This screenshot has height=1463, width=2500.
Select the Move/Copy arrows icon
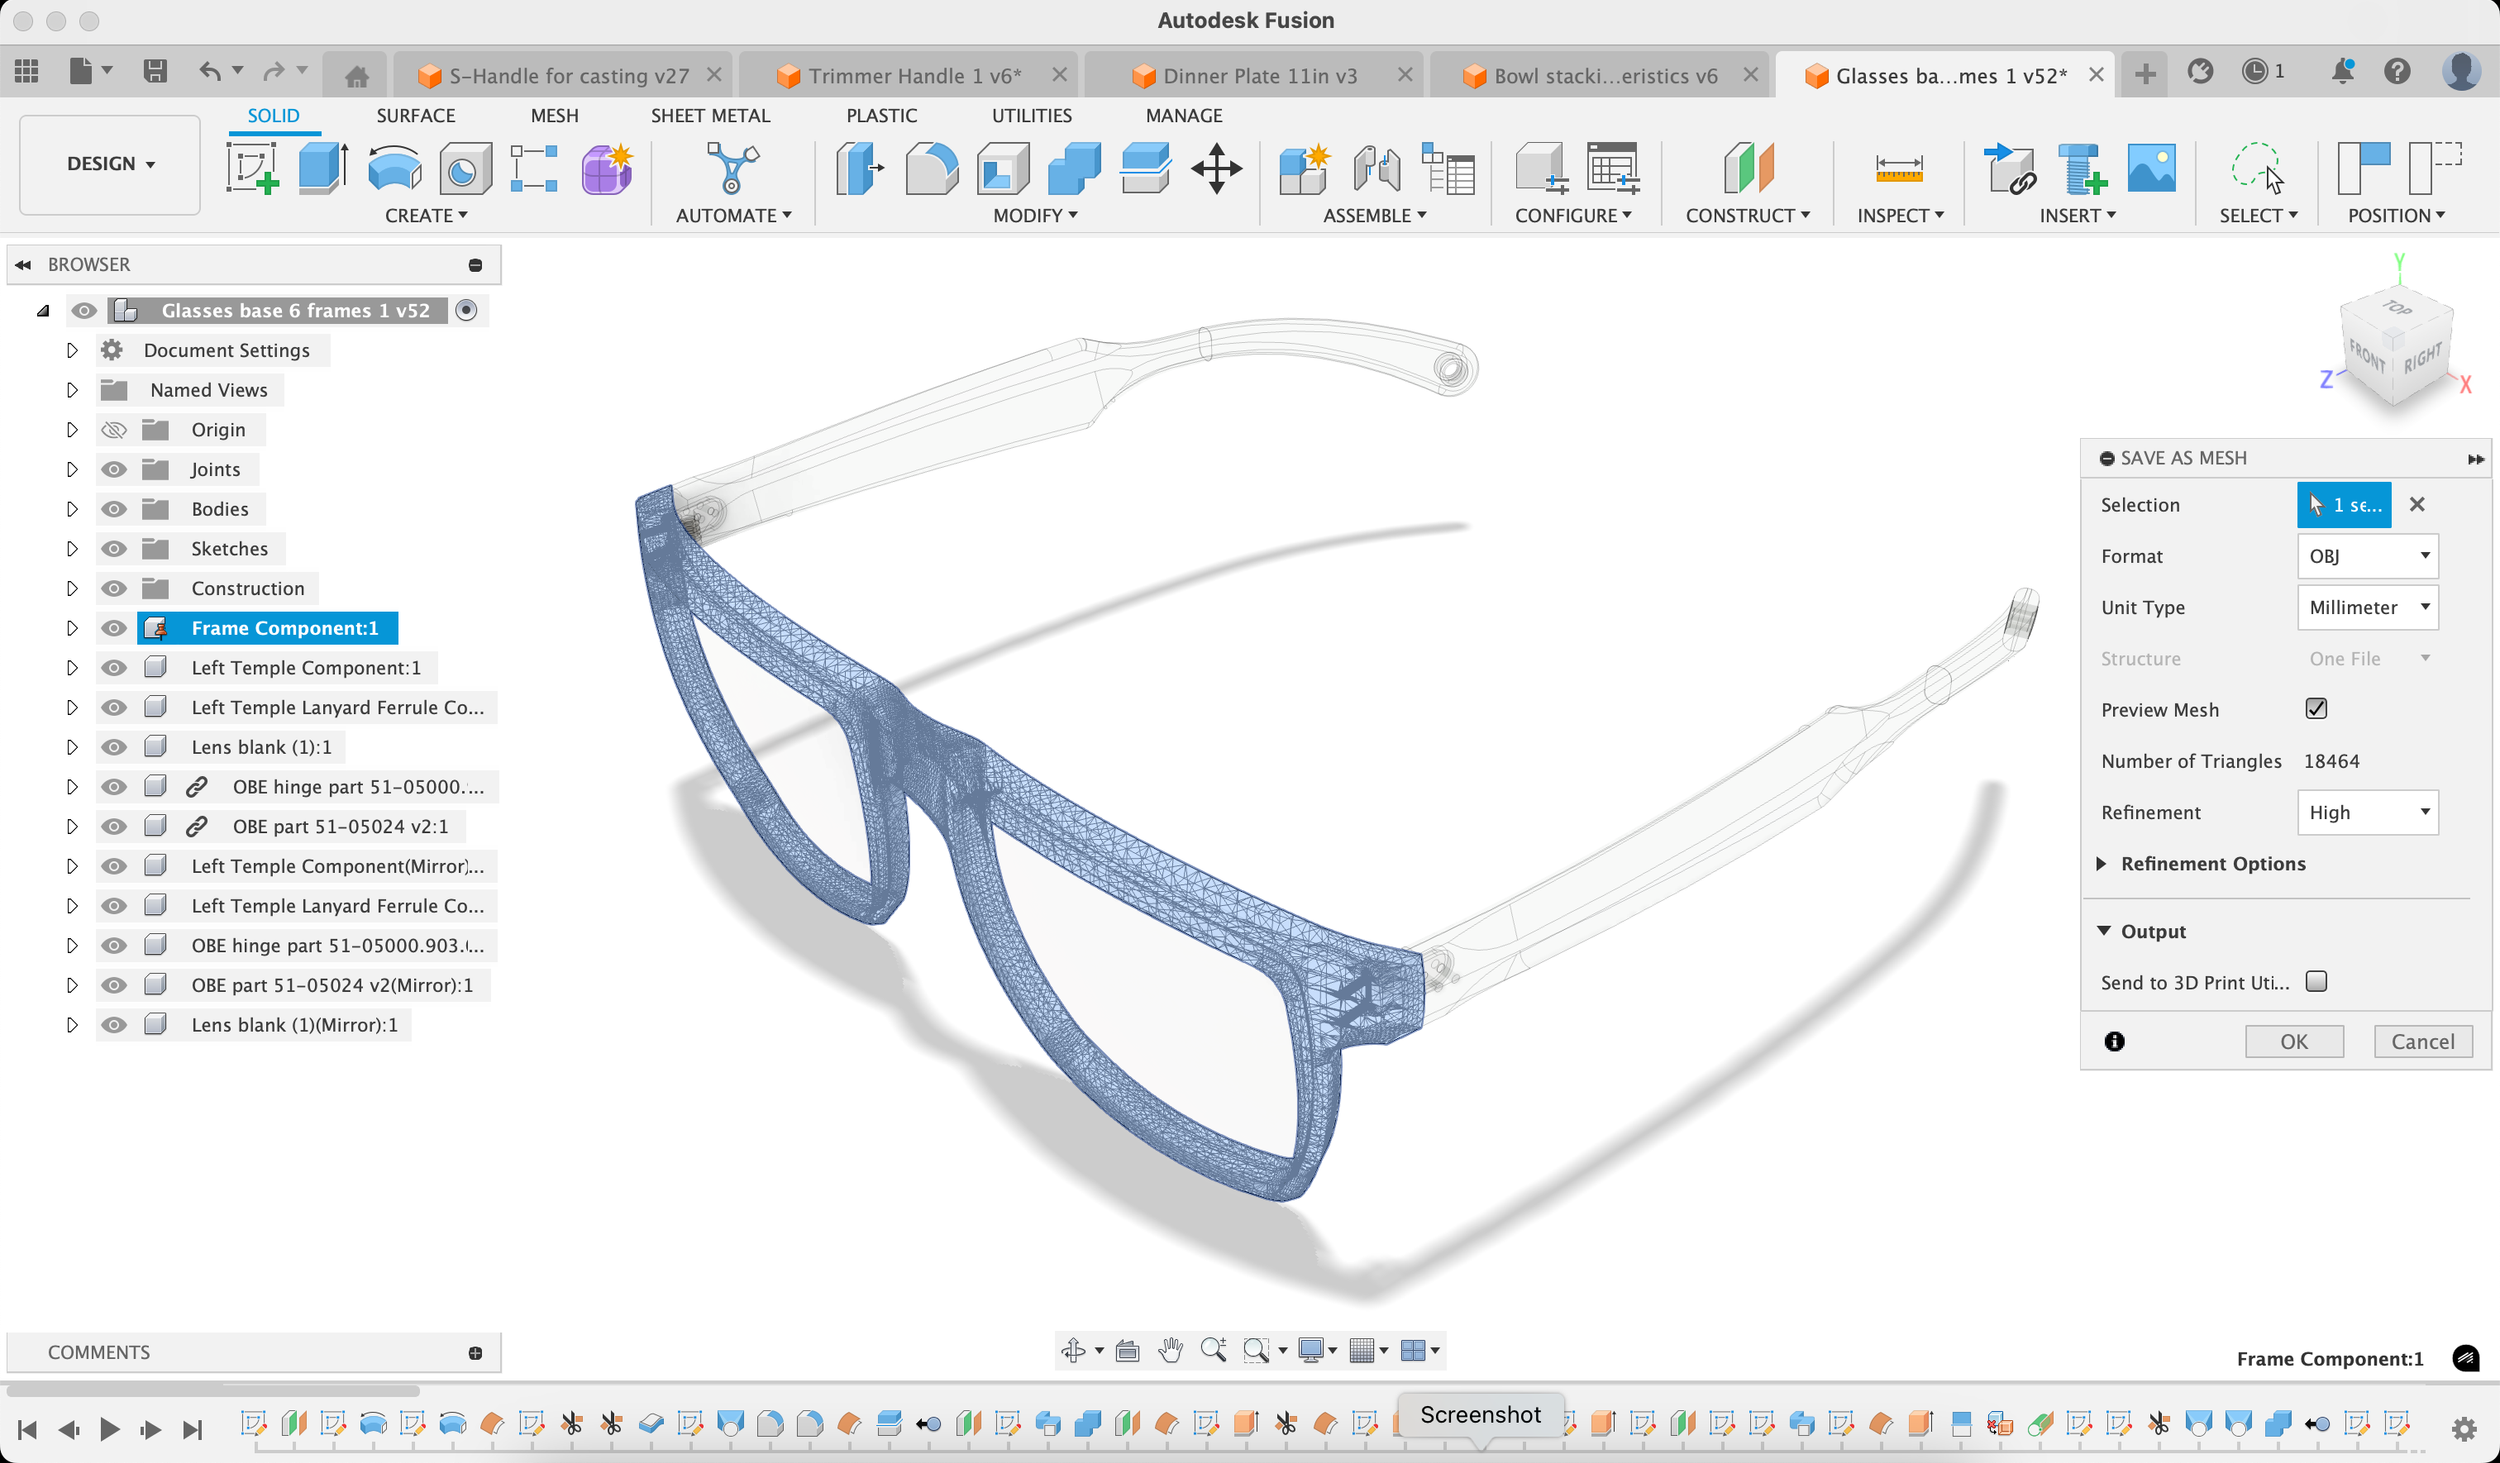[1216, 167]
